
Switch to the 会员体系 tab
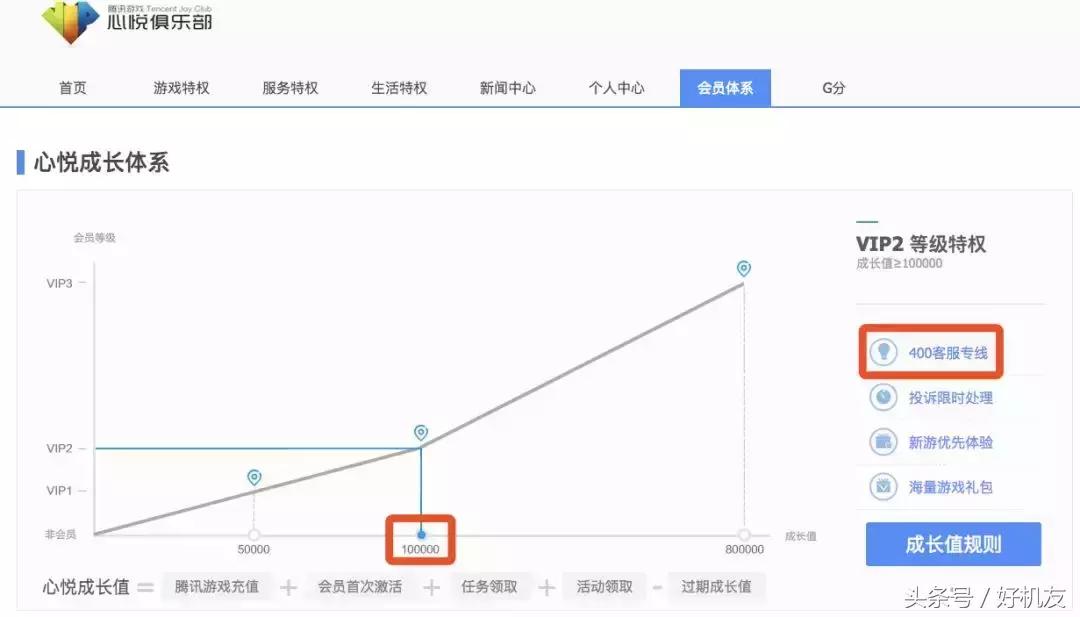click(x=725, y=88)
